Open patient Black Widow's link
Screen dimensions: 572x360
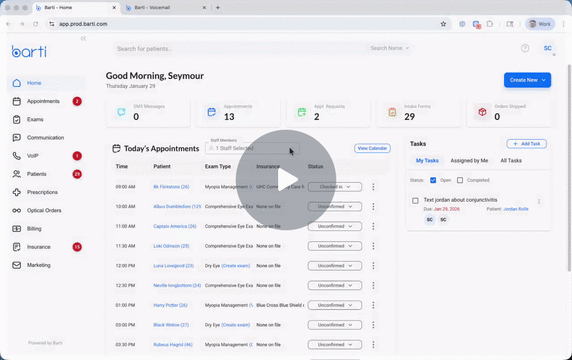[171, 325]
